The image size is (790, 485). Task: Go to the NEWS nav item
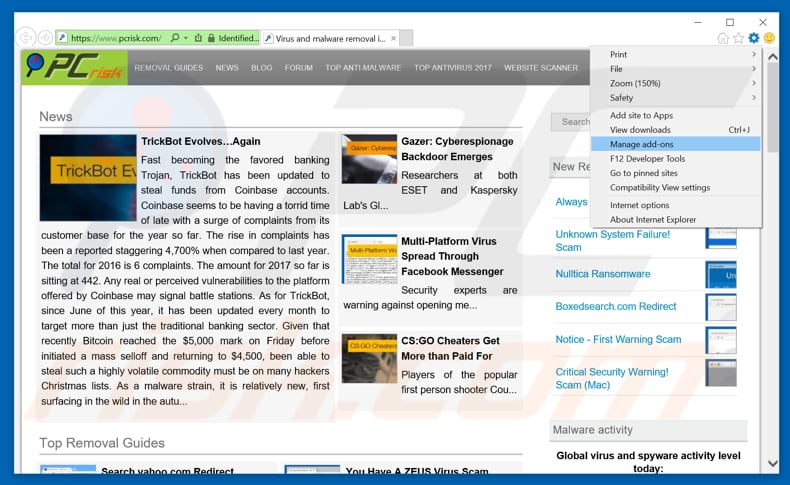(227, 67)
